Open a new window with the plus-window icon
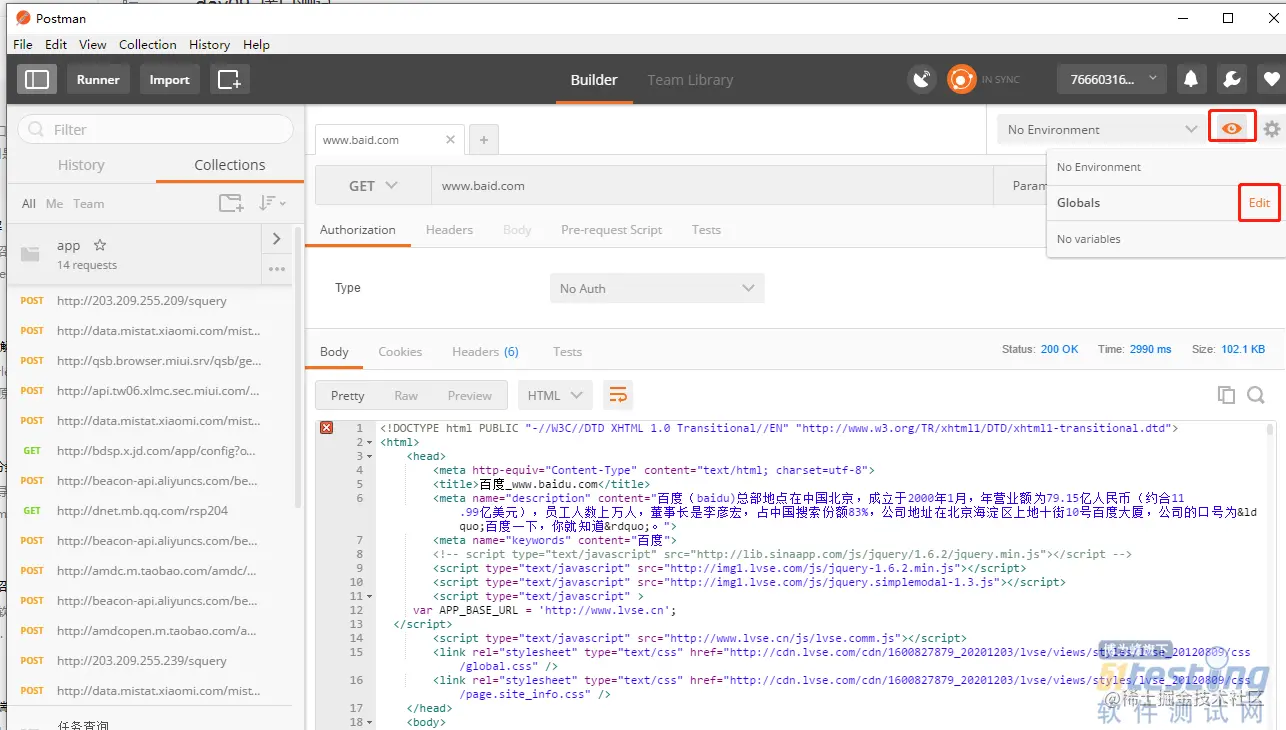 coord(229,79)
